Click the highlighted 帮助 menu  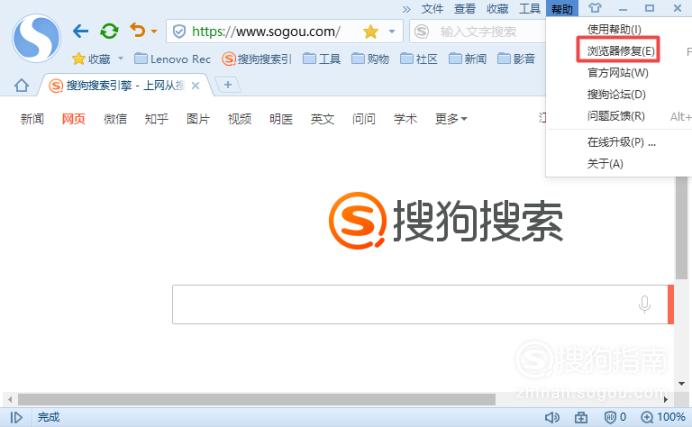562,8
